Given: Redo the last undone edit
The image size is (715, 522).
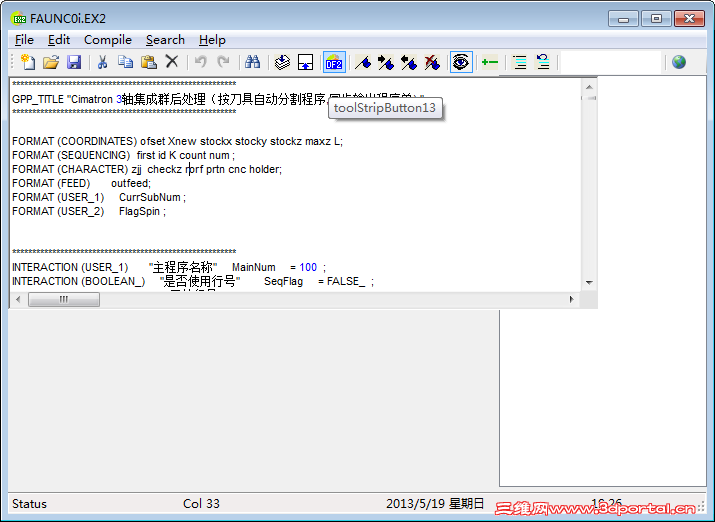Looking at the screenshot, I should pos(223,62).
